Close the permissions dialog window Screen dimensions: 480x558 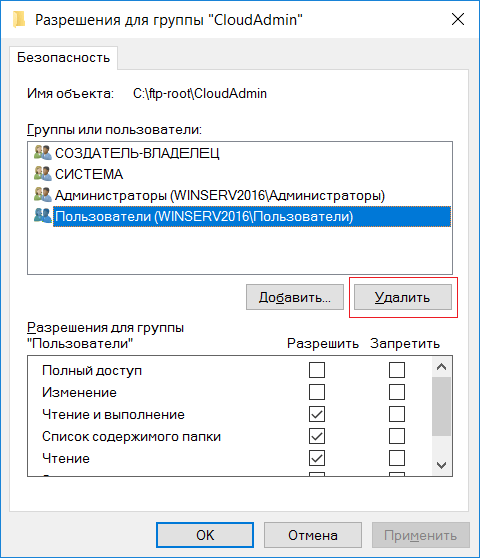click(458, 19)
